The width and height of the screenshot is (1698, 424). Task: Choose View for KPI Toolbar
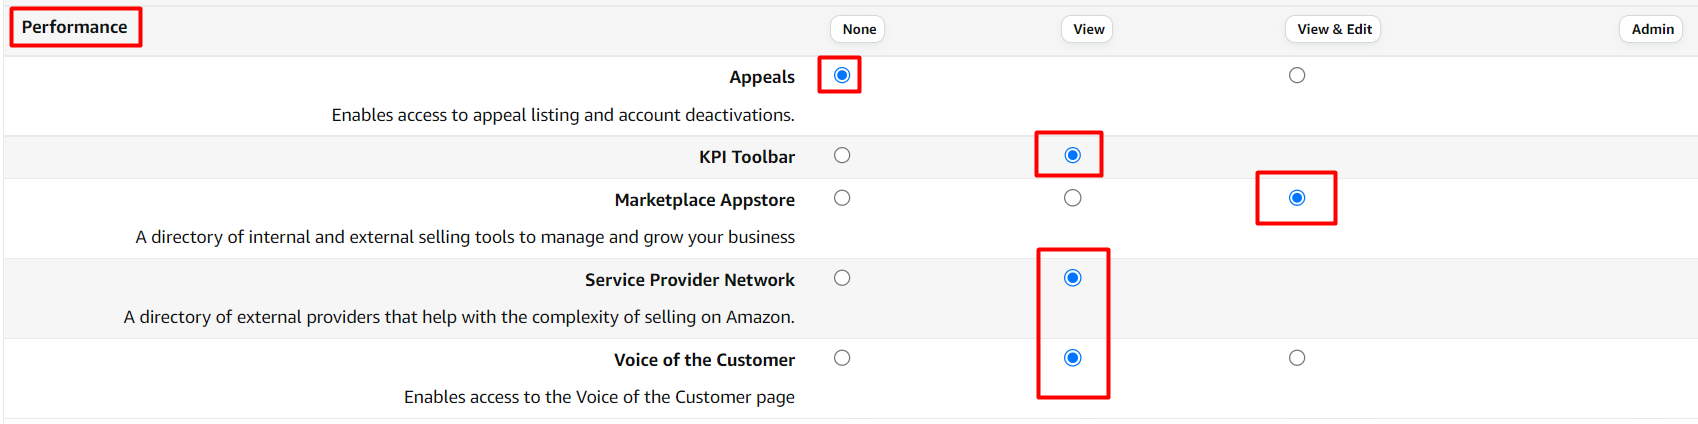point(1072,155)
